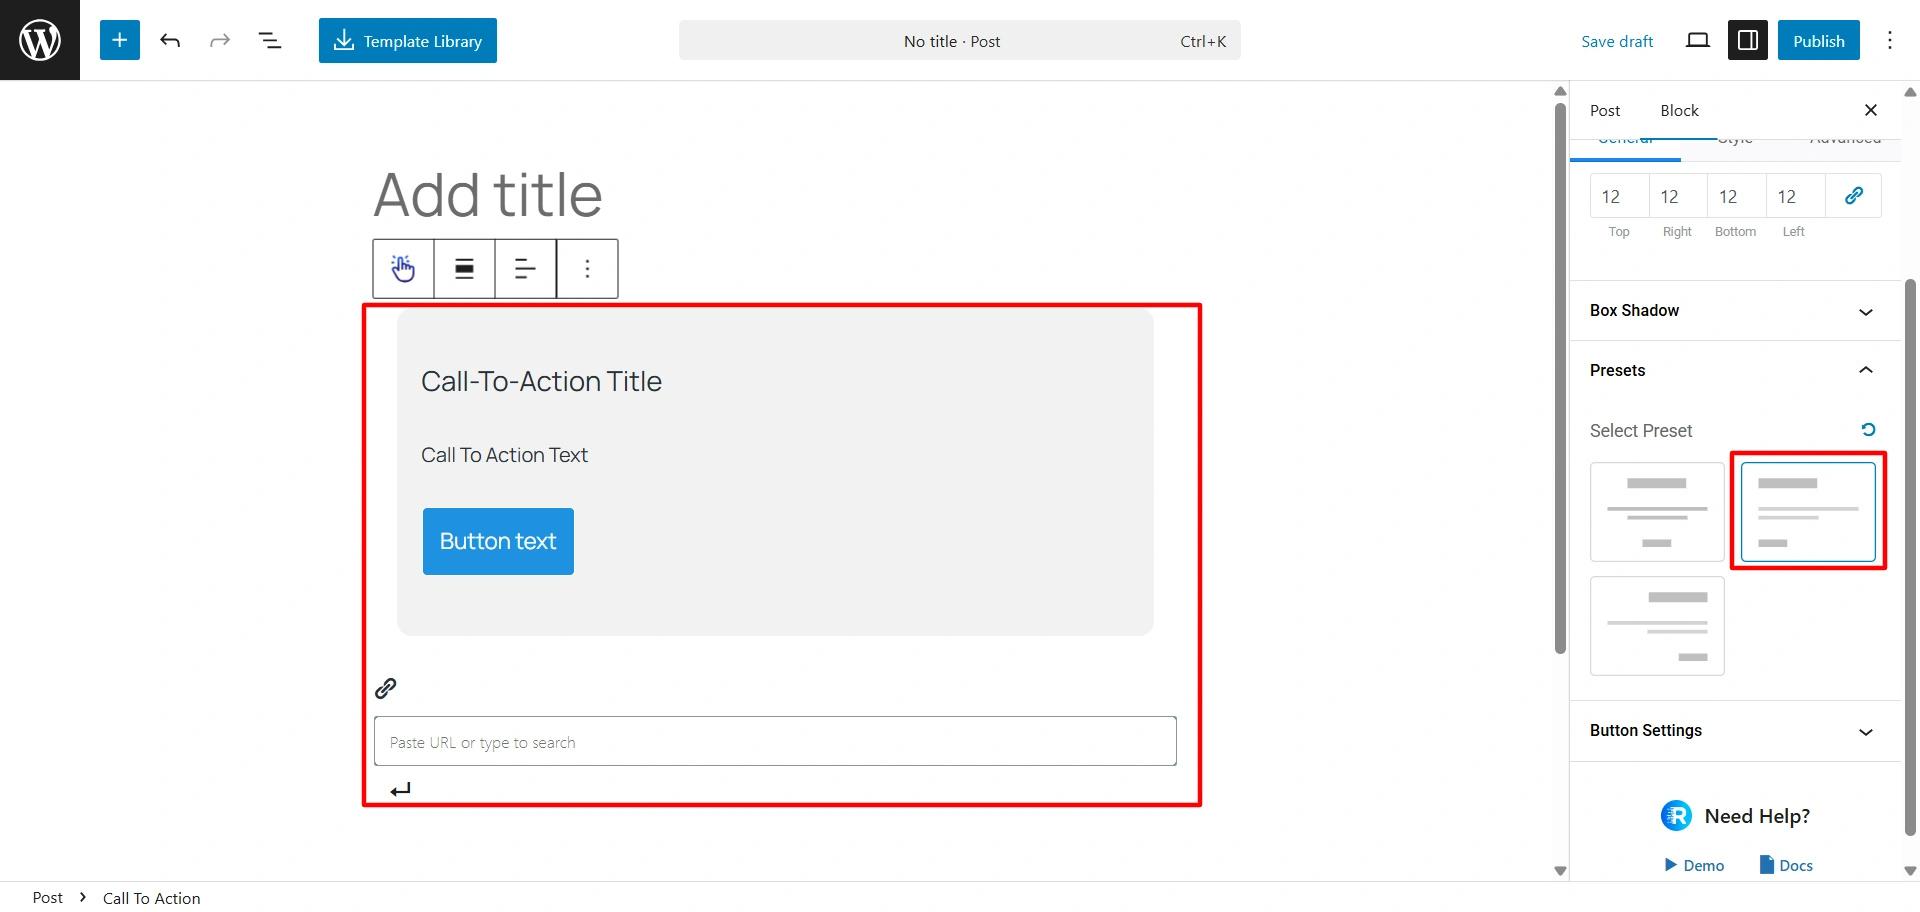Viewport: 1920px width, 912px height.
Task: Select the center-aligned preset
Action: (1657, 512)
